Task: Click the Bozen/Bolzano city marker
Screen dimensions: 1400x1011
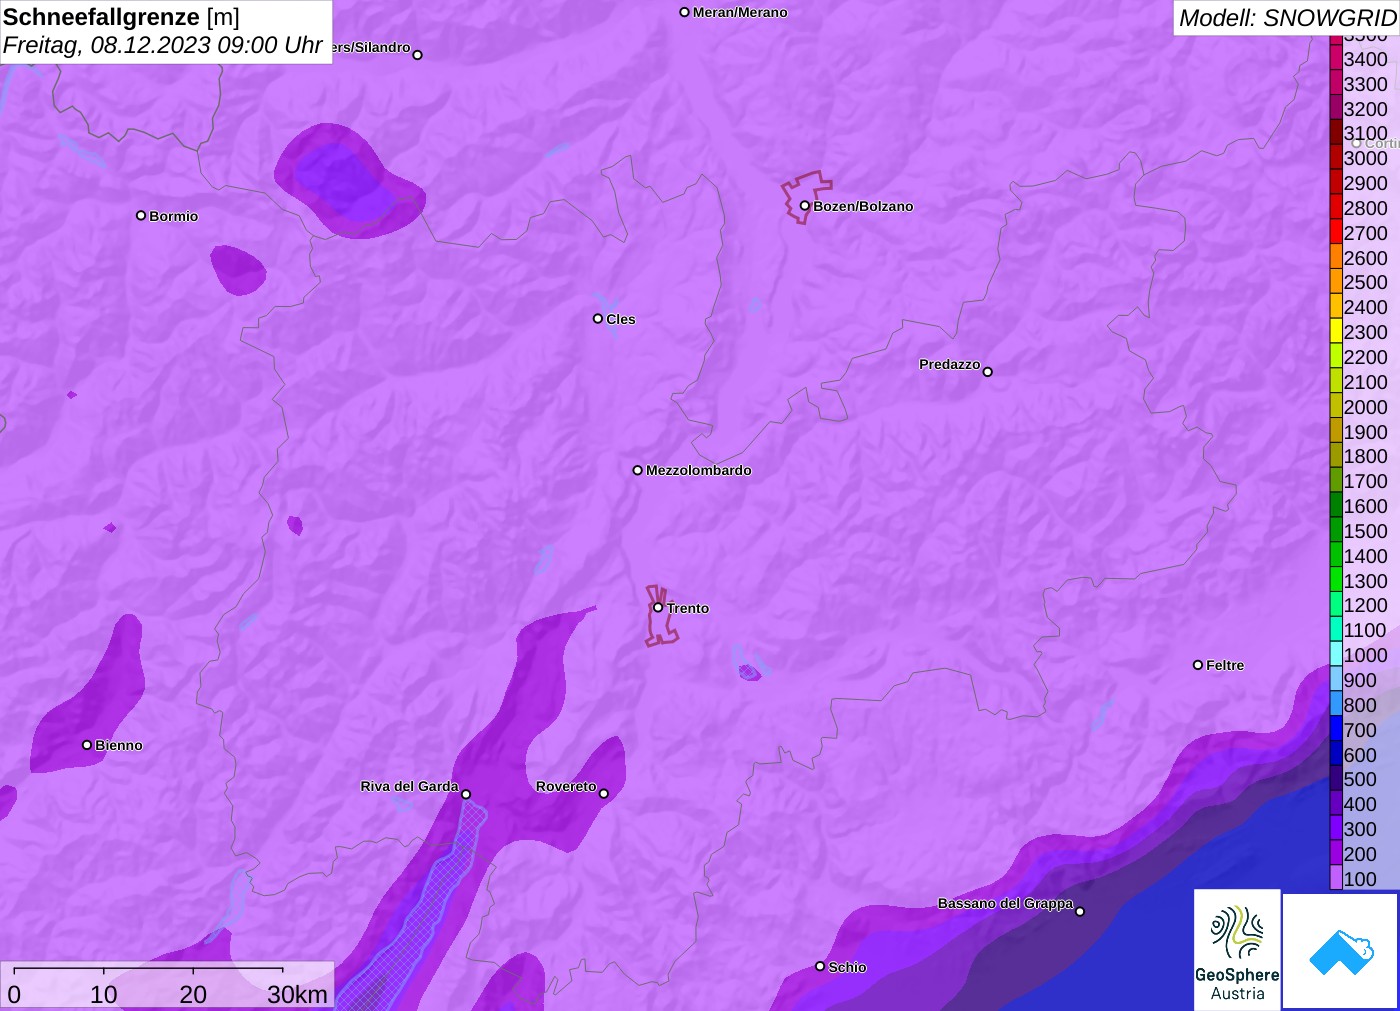Action: tap(804, 206)
